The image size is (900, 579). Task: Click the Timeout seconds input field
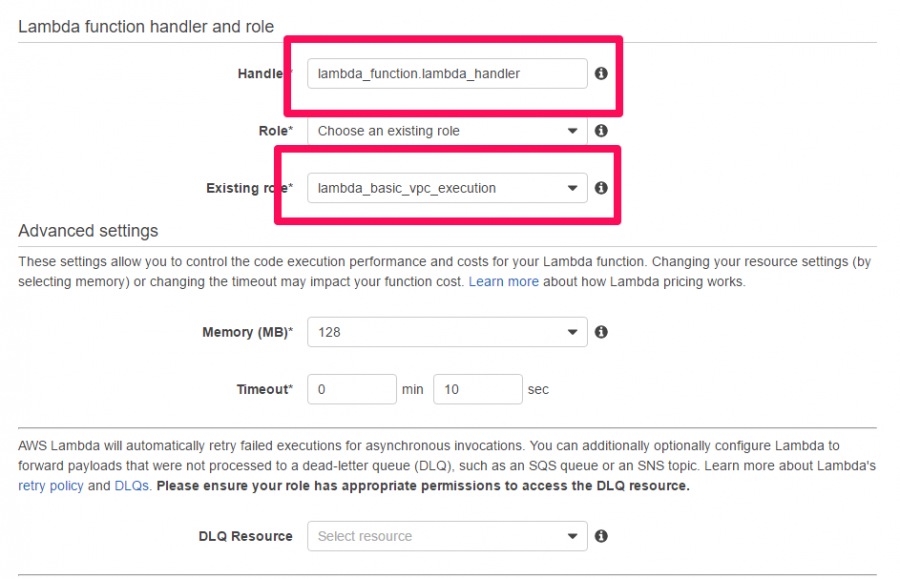478,389
